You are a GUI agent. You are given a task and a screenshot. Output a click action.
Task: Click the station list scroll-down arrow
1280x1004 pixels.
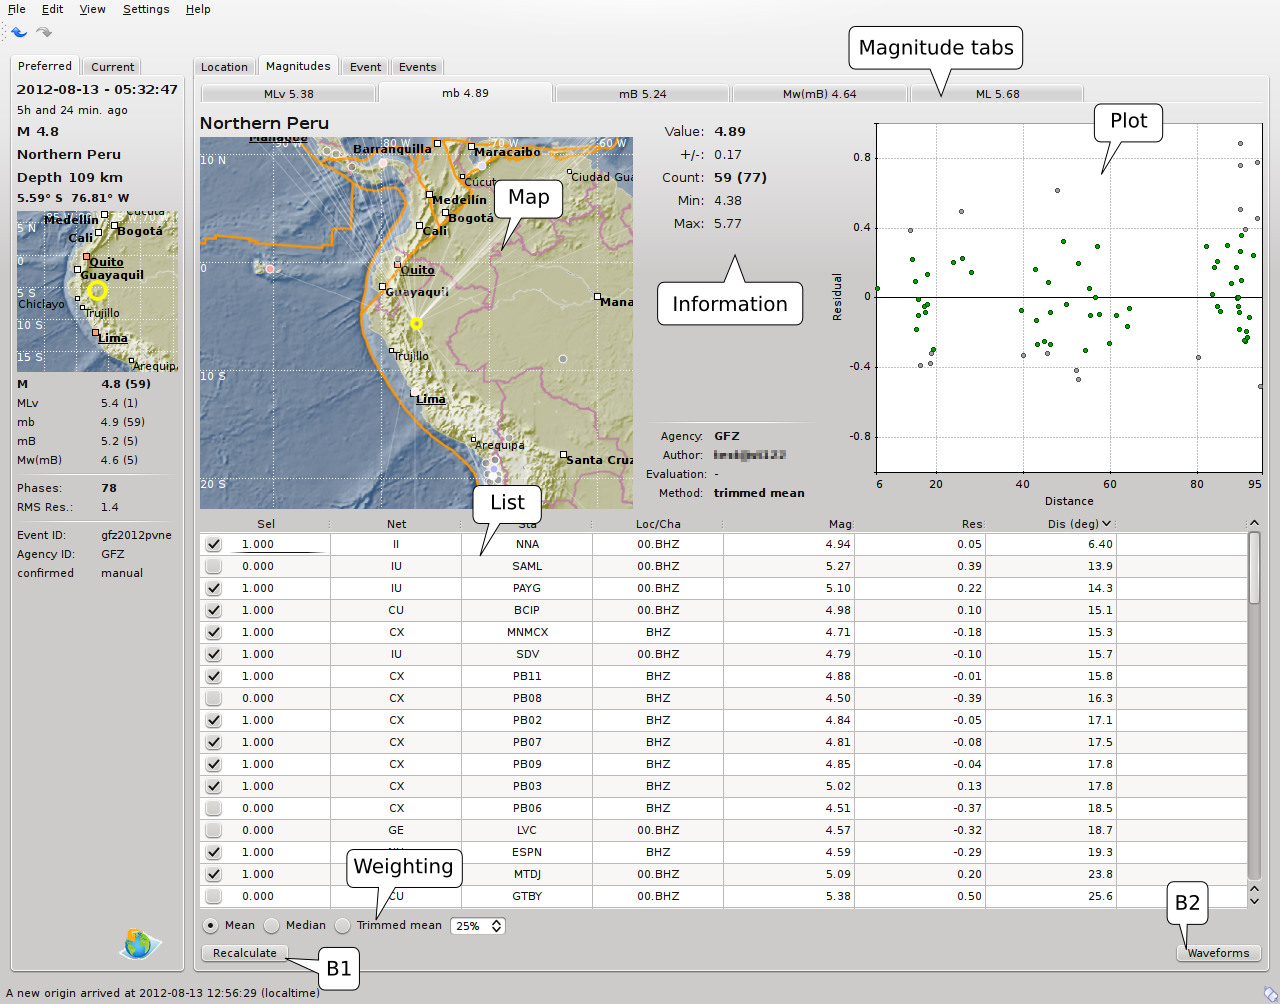coord(1254,901)
